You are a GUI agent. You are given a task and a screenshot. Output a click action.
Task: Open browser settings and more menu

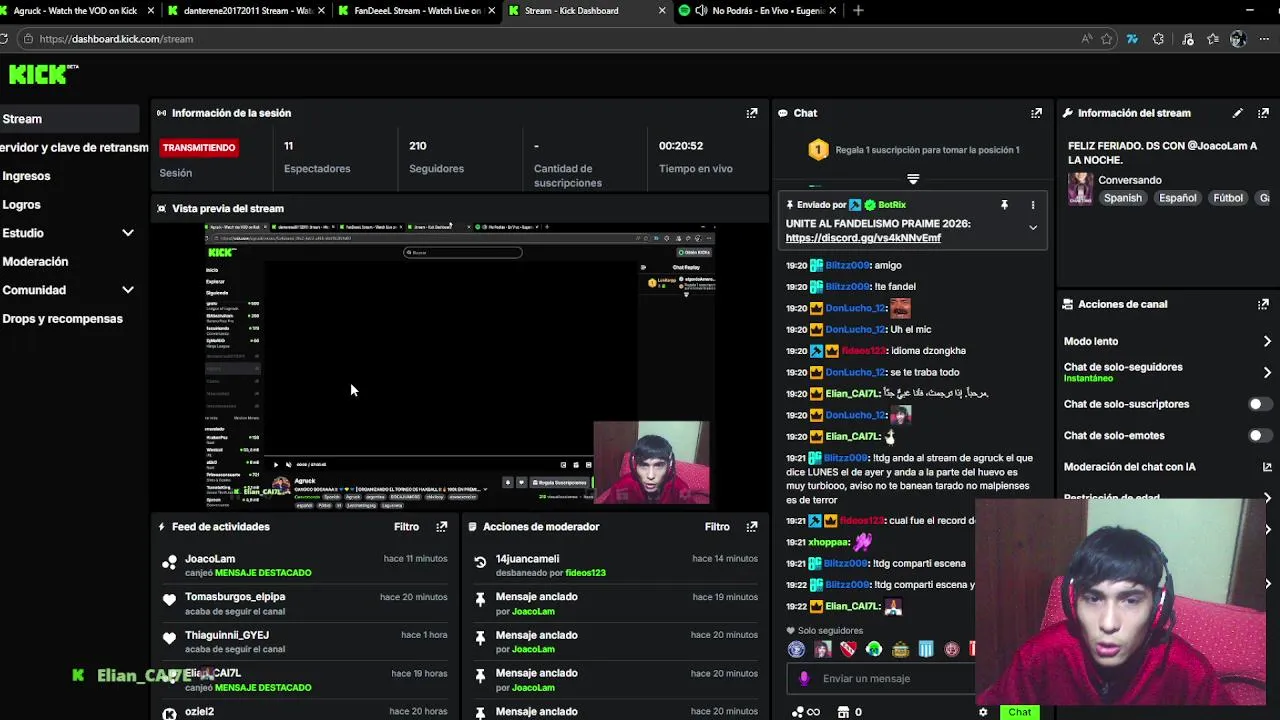(x=1263, y=39)
